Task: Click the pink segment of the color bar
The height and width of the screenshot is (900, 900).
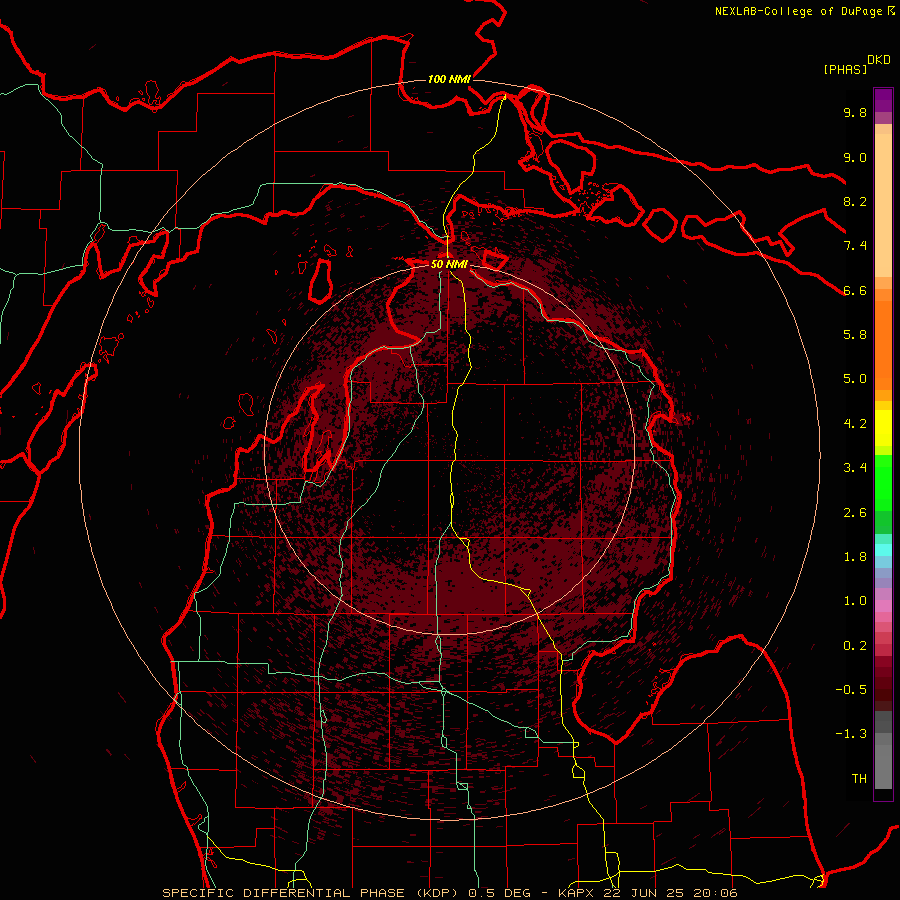Action: click(883, 606)
